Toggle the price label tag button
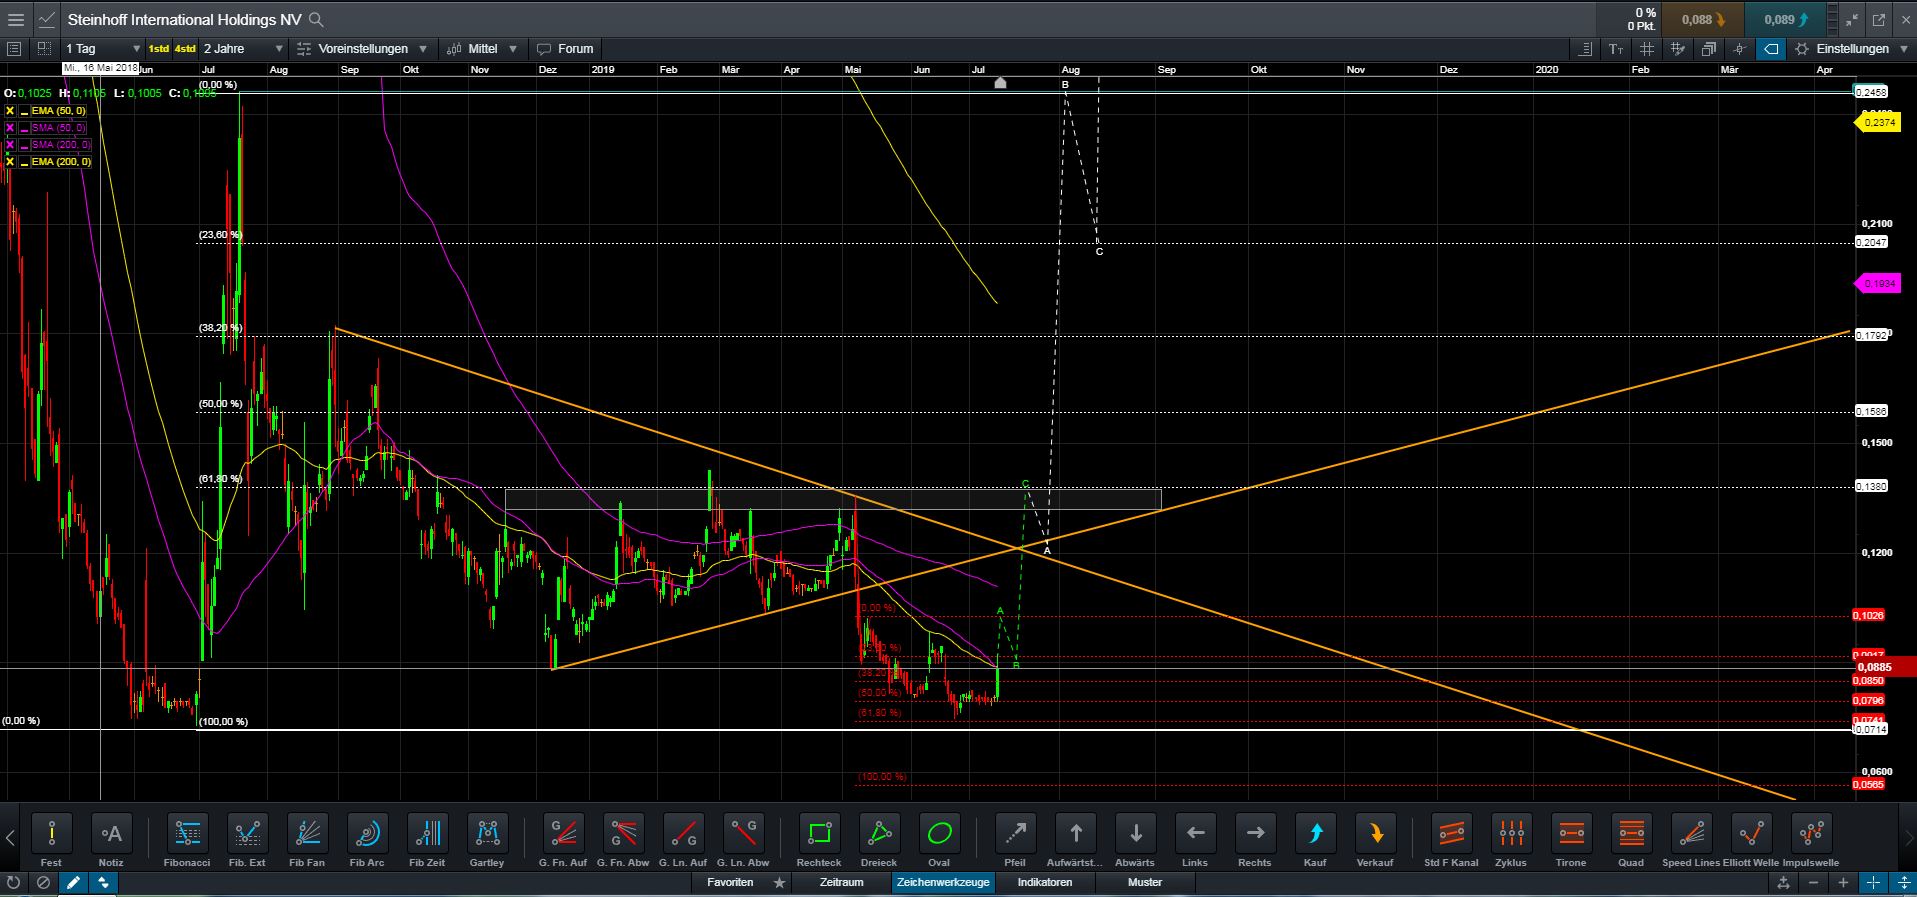The image size is (1917, 897). 1771,48
